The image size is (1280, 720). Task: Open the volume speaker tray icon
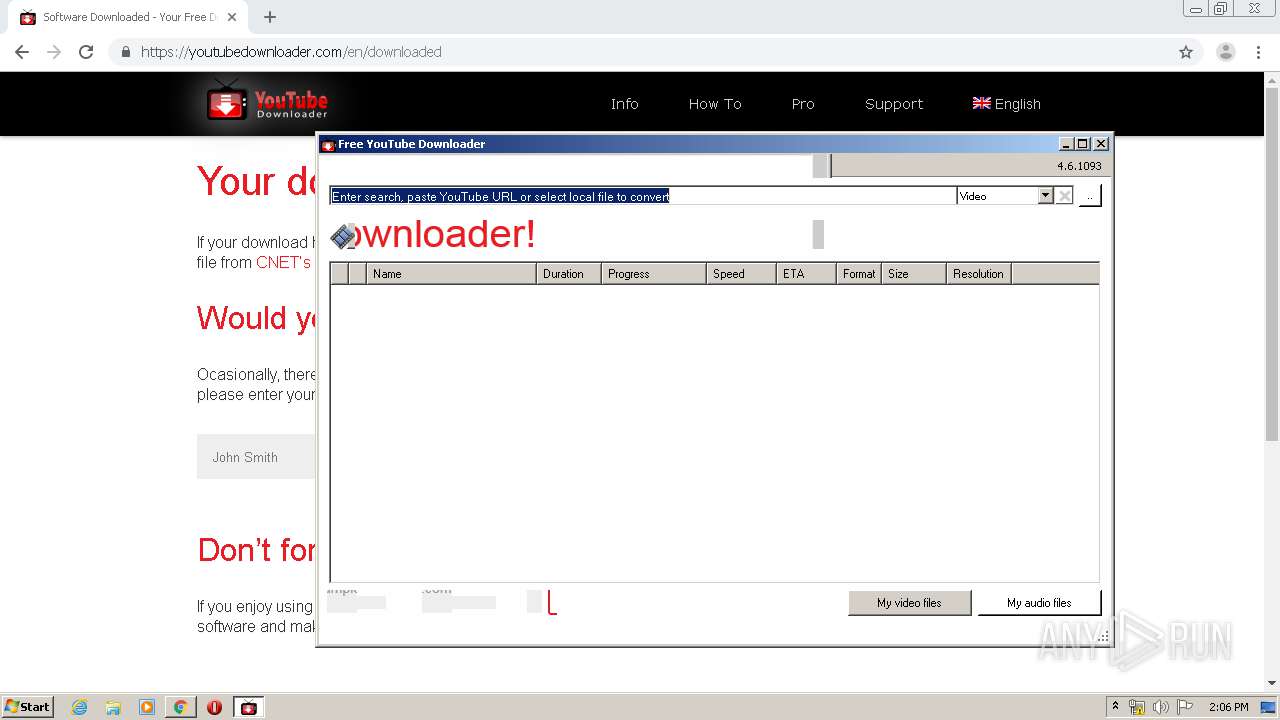1161,707
